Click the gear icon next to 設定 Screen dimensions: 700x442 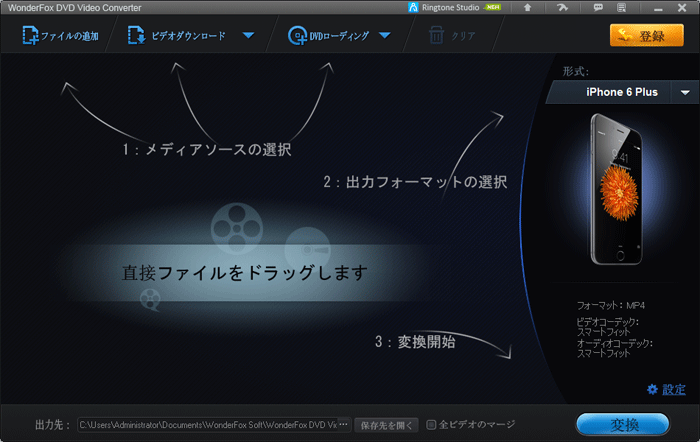652,390
